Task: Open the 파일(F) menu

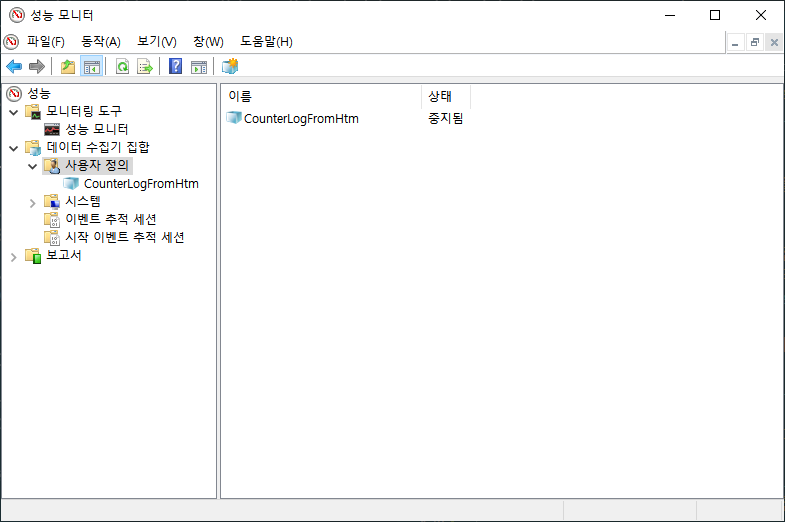Action: tap(46, 42)
